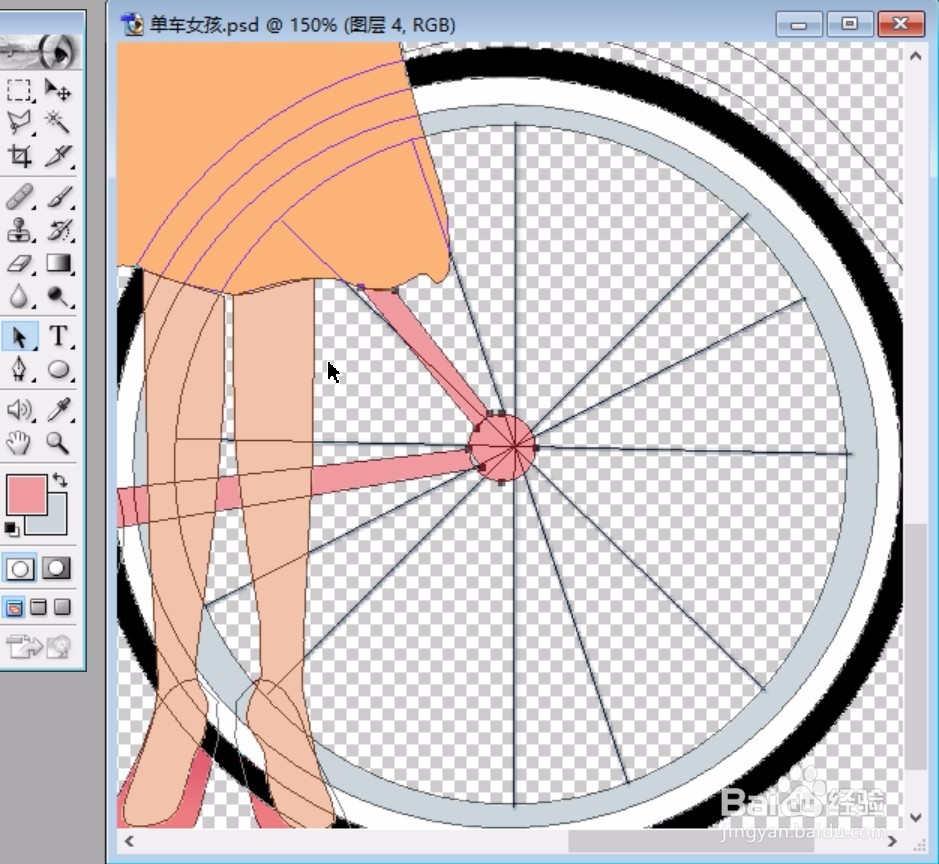Switch to Quick Mask mode

[x=56, y=569]
